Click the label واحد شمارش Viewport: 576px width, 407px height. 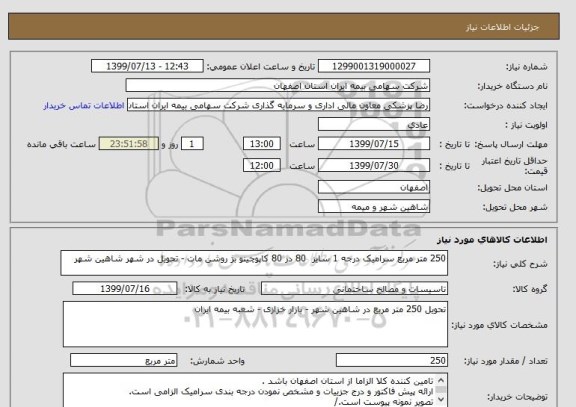pyautogui.click(x=217, y=361)
